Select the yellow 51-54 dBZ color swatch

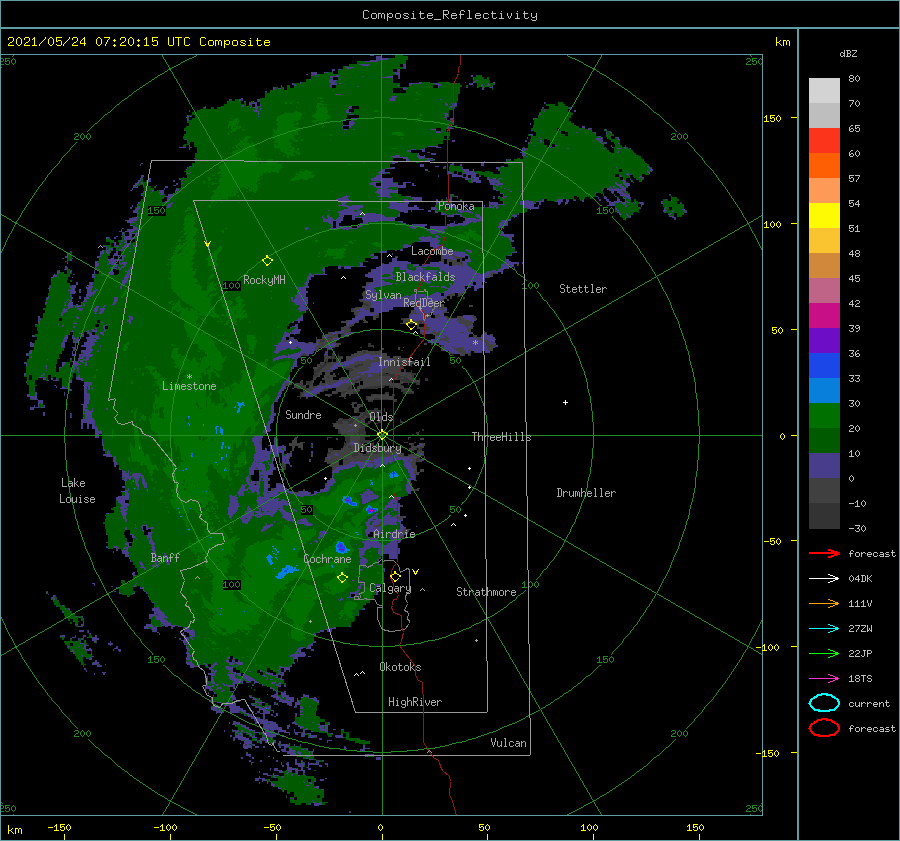pyautogui.click(x=824, y=216)
